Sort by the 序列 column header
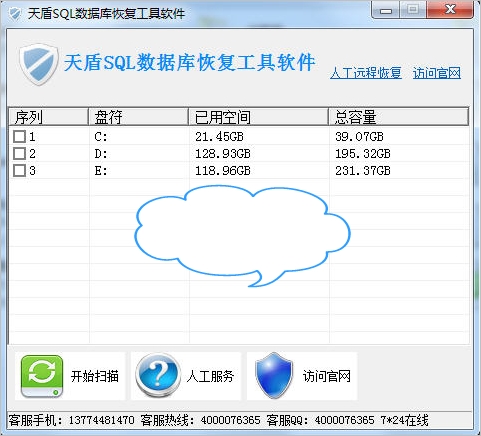The width and height of the screenshot is (481, 436). click(48, 117)
